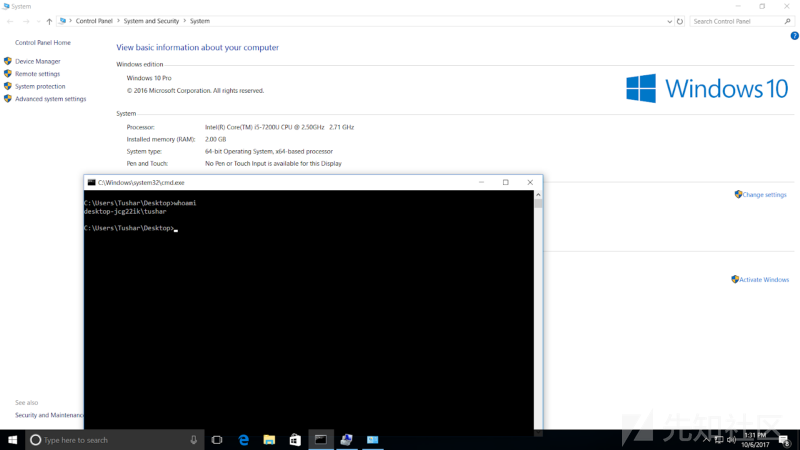This screenshot has height=450, width=800.
Task: Click the cmd scrollbar up arrow
Action: click(x=538, y=194)
